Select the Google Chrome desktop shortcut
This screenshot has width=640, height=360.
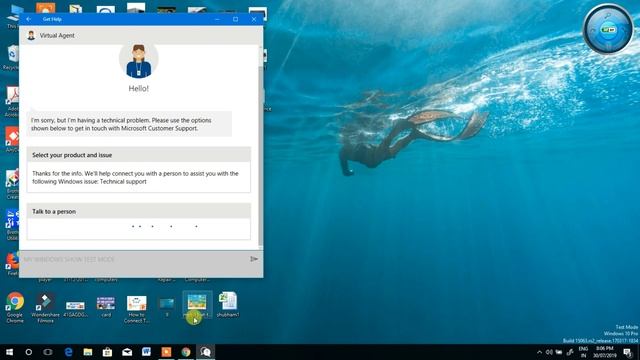[x=15, y=307]
